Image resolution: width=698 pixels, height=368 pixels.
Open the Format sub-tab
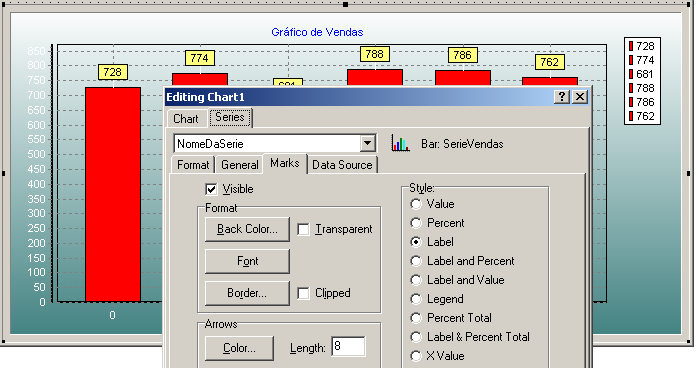pos(193,165)
